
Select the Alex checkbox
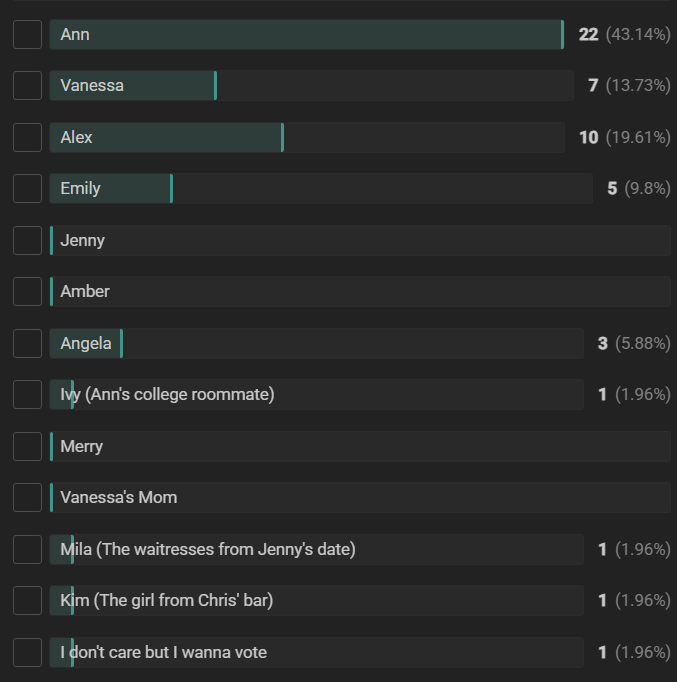click(27, 137)
